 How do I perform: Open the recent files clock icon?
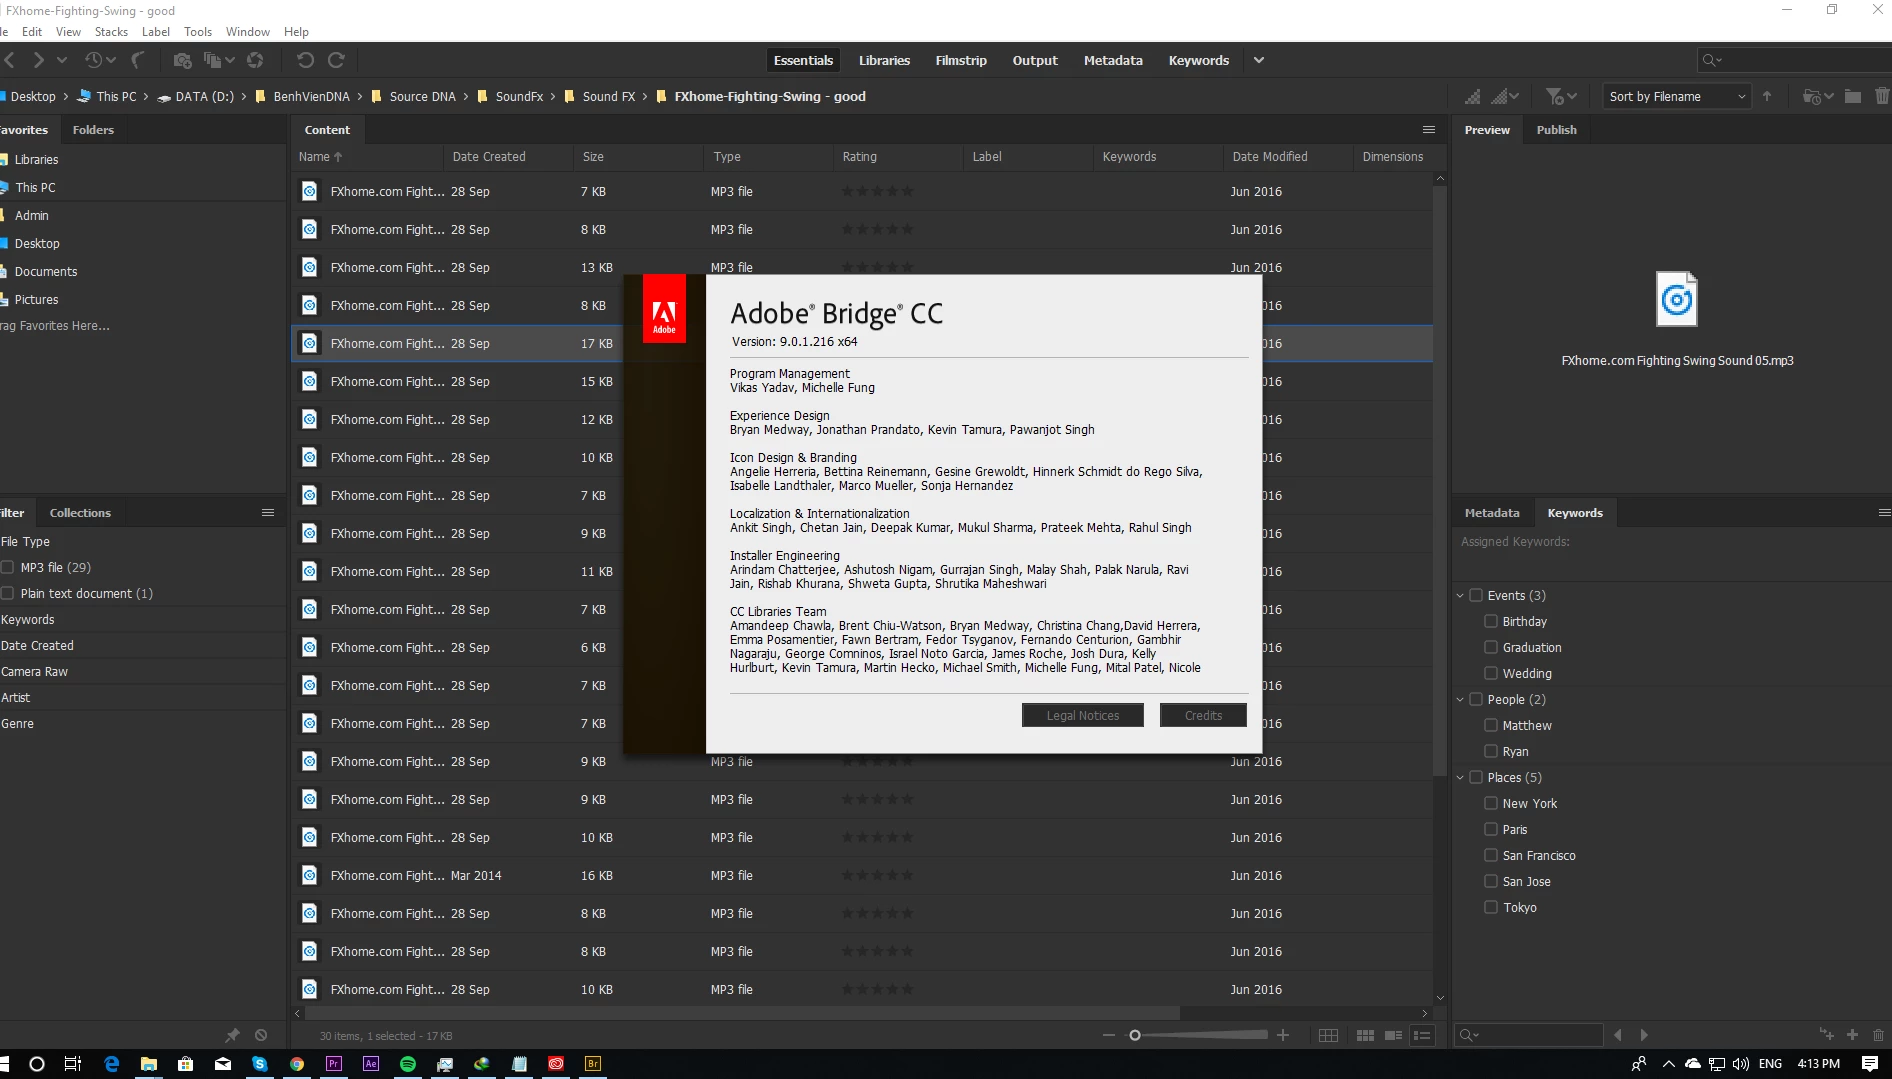[x=94, y=60]
